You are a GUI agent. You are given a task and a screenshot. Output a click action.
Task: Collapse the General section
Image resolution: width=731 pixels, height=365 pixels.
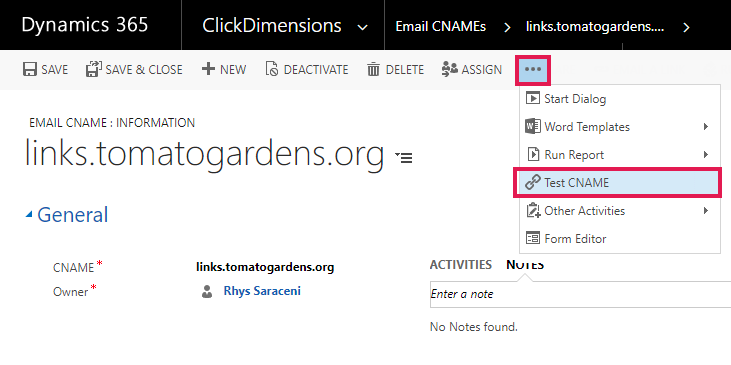(x=29, y=215)
